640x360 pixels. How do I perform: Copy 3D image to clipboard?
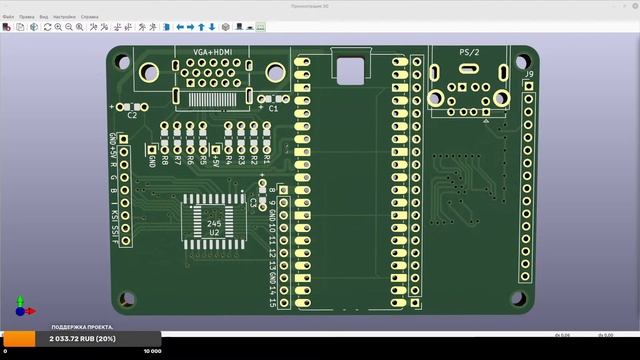(x=20, y=27)
